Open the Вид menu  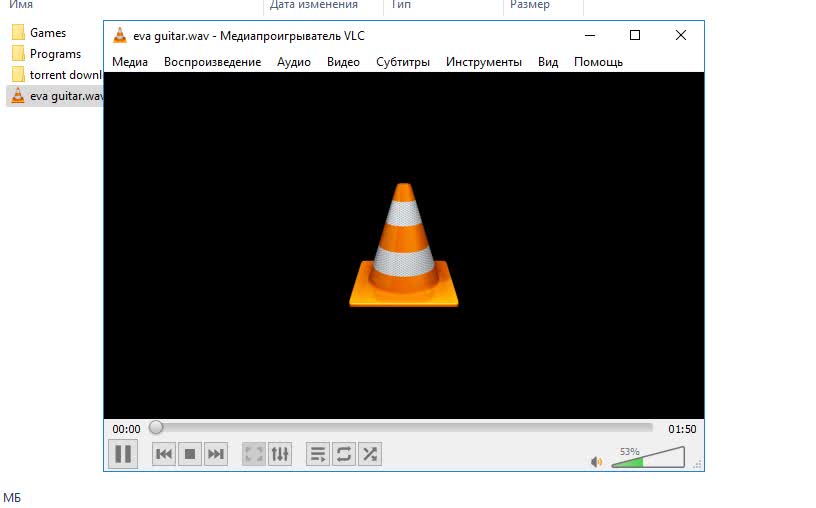pyautogui.click(x=548, y=62)
